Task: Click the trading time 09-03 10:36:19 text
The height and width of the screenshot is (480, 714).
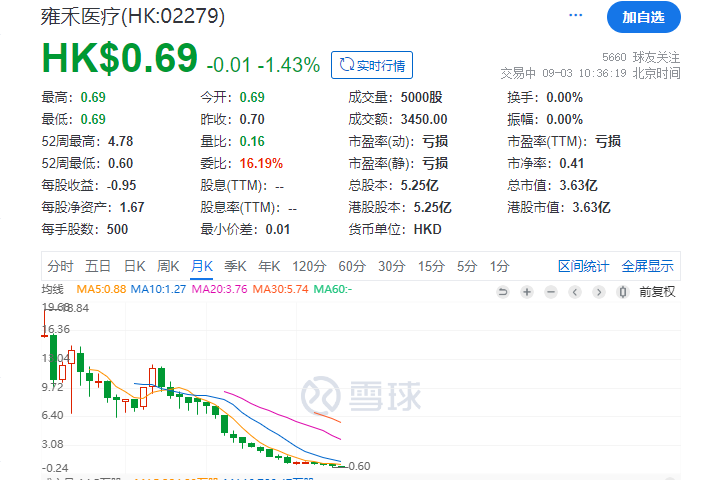Action: pyautogui.click(x=584, y=73)
